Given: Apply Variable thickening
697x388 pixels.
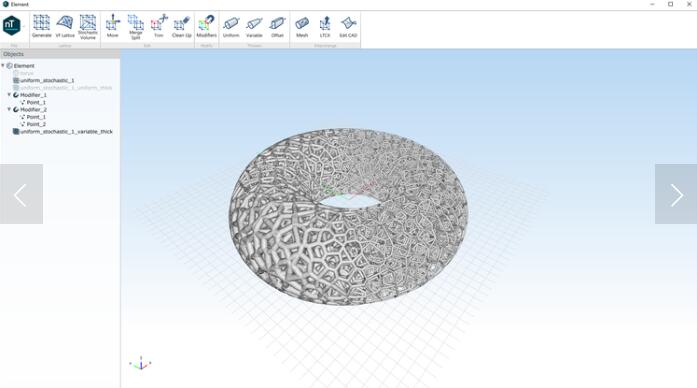Looking at the screenshot, I should (x=254, y=26).
